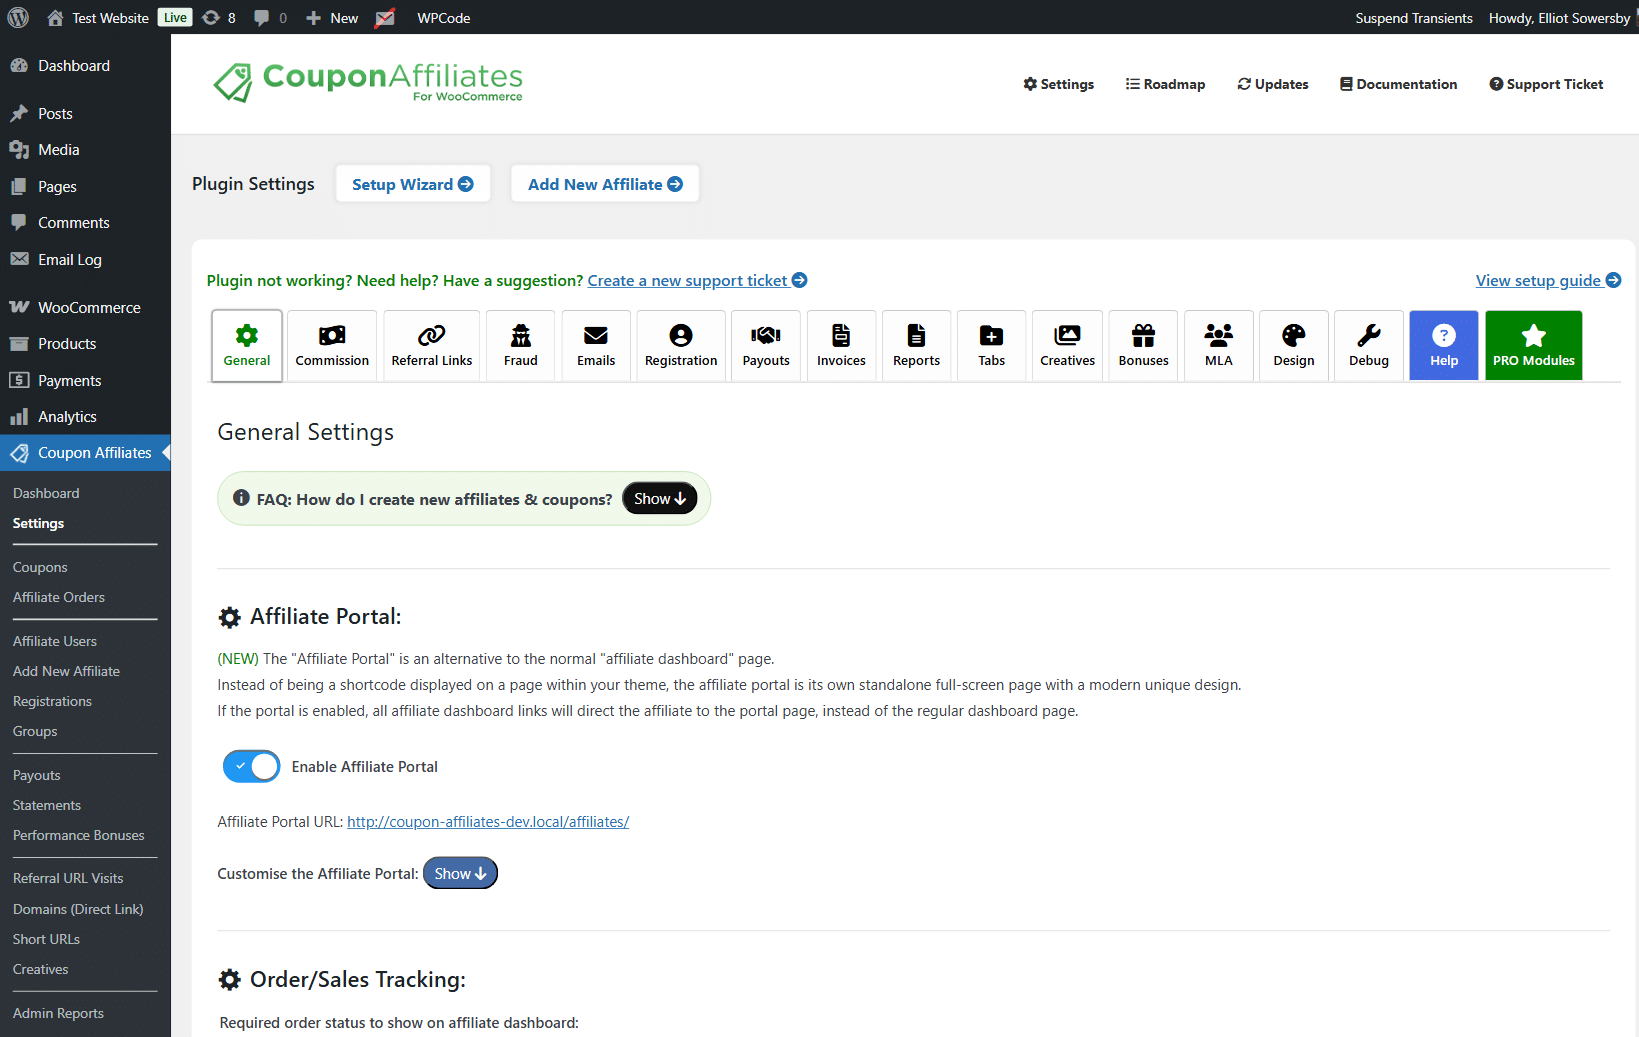
Task: Click the WordPress logo icon
Action: pos(18,18)
